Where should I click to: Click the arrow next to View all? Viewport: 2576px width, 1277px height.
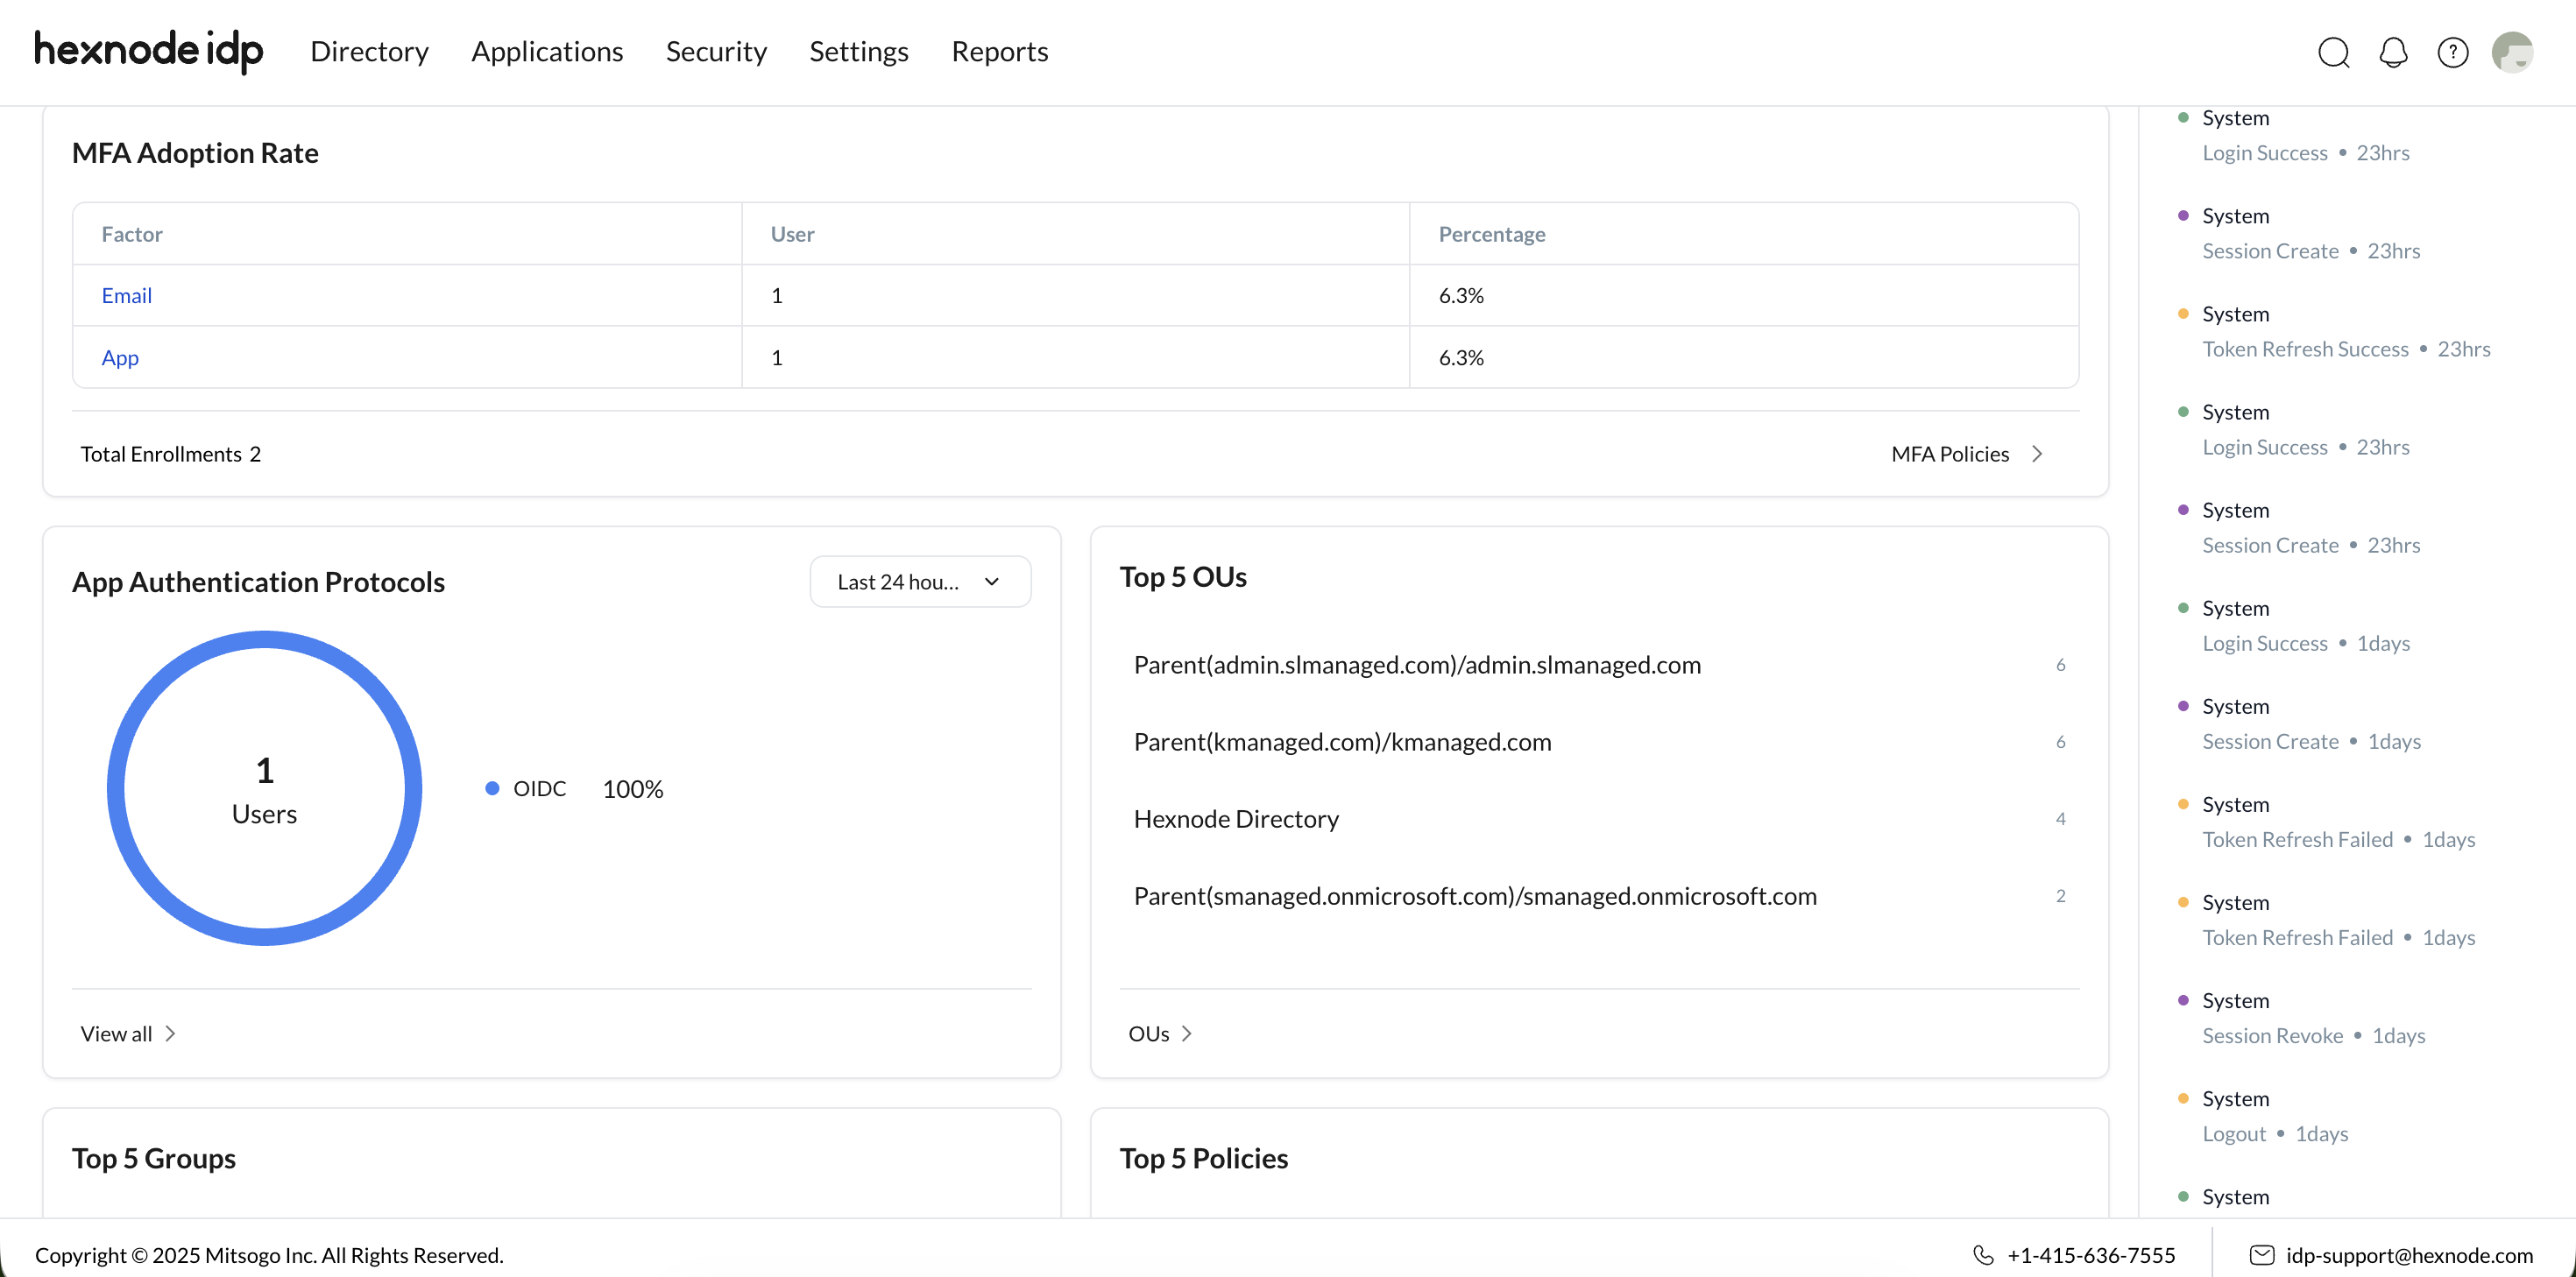[x=170, y=1033]
